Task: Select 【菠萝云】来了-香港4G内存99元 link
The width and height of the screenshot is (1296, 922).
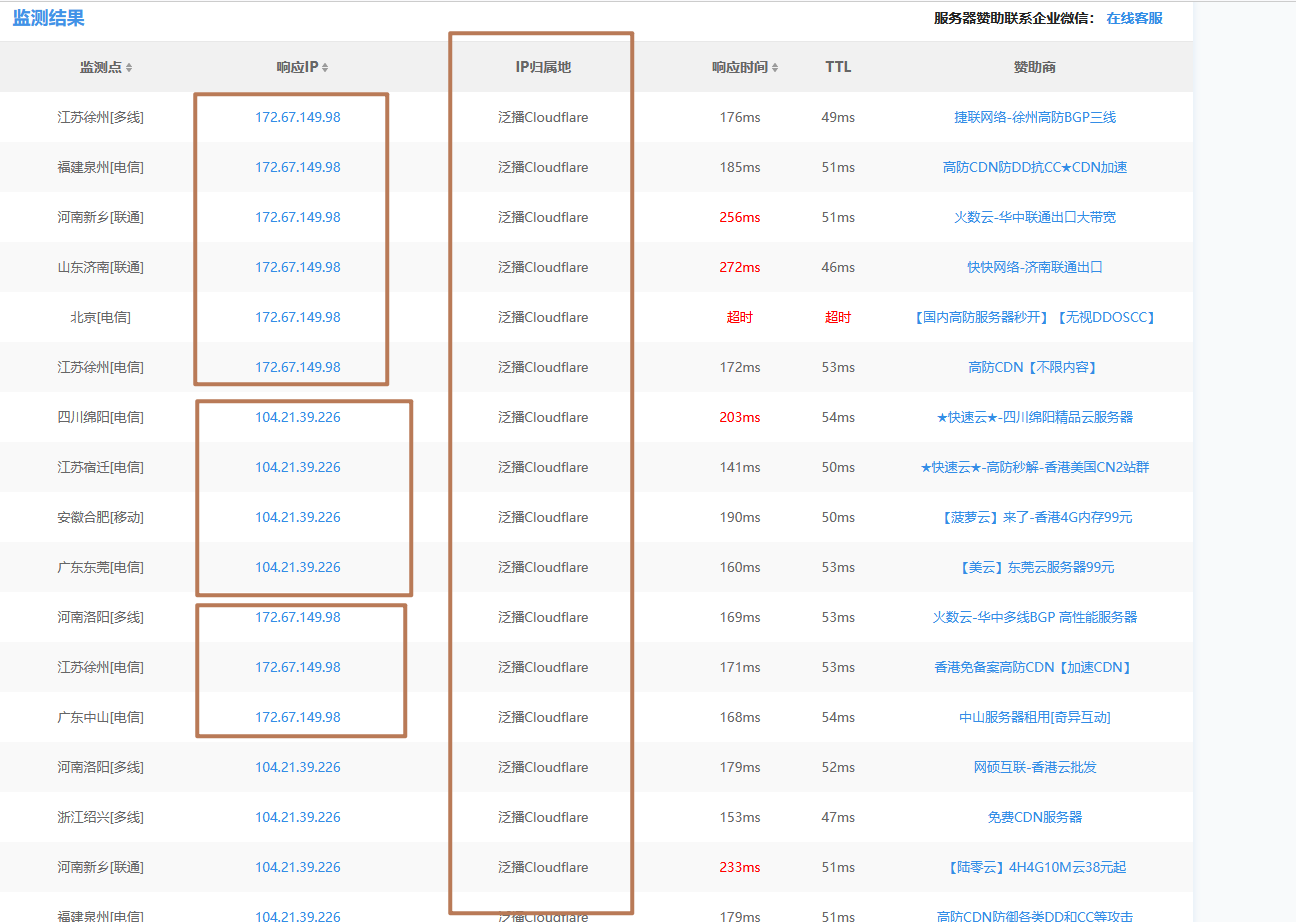Action: [x=1034, y=517]
